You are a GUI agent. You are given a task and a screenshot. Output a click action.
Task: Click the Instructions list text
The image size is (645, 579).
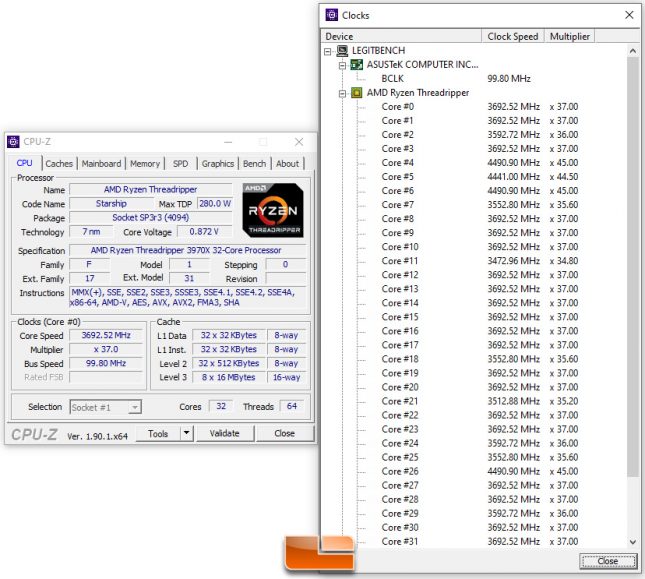pyautogui.click(x=188, y=297)
